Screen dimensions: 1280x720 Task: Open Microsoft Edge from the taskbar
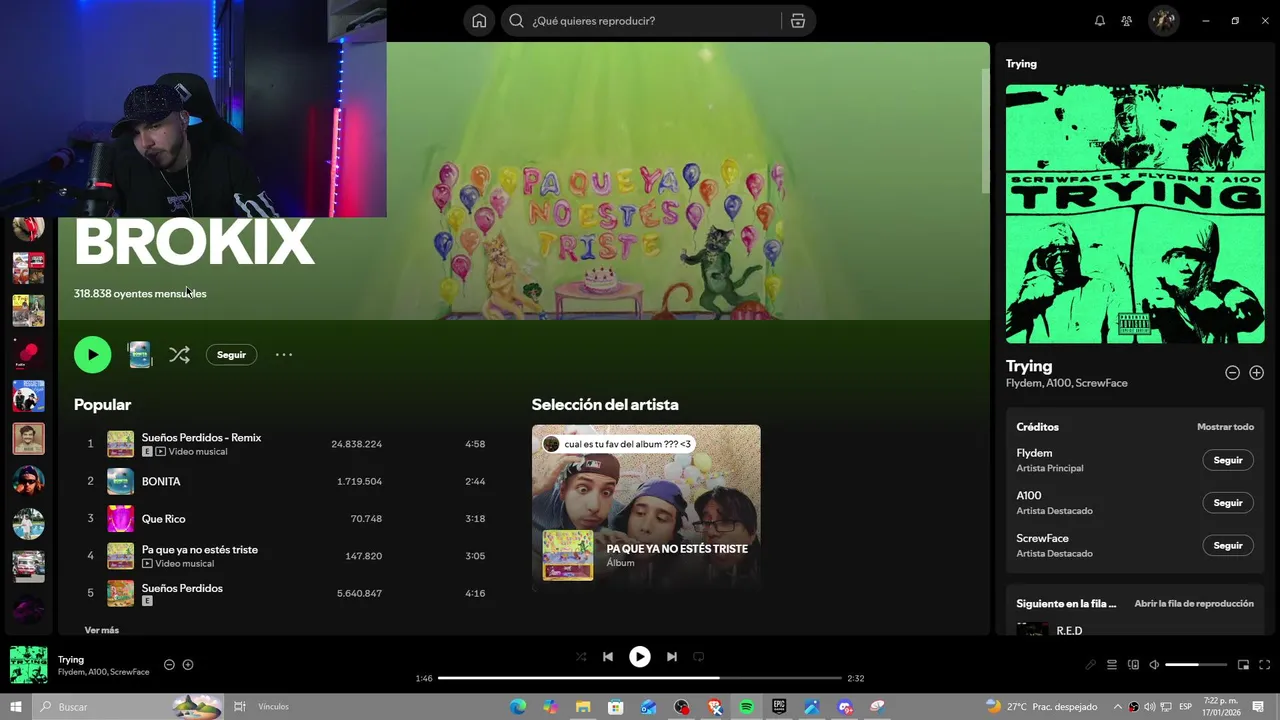tap(518, 707)
